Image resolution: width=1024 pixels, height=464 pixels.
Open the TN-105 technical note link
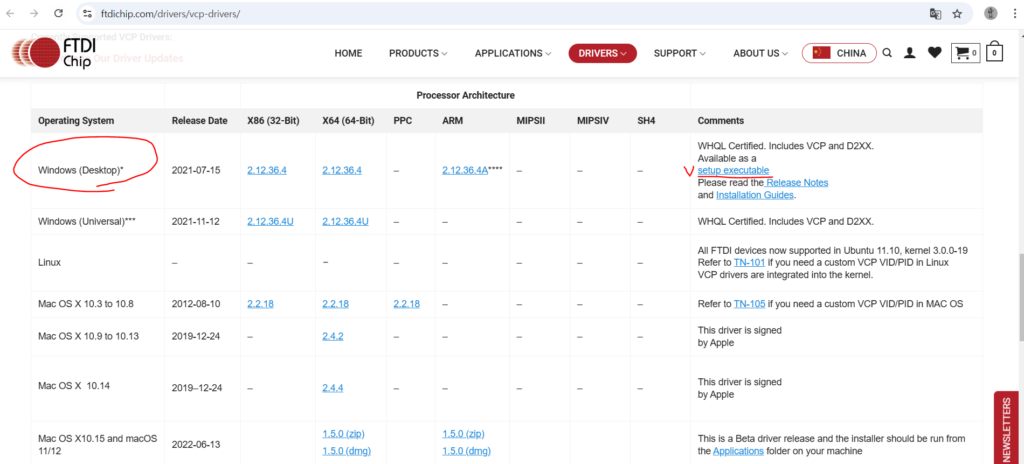pos(748,304)
